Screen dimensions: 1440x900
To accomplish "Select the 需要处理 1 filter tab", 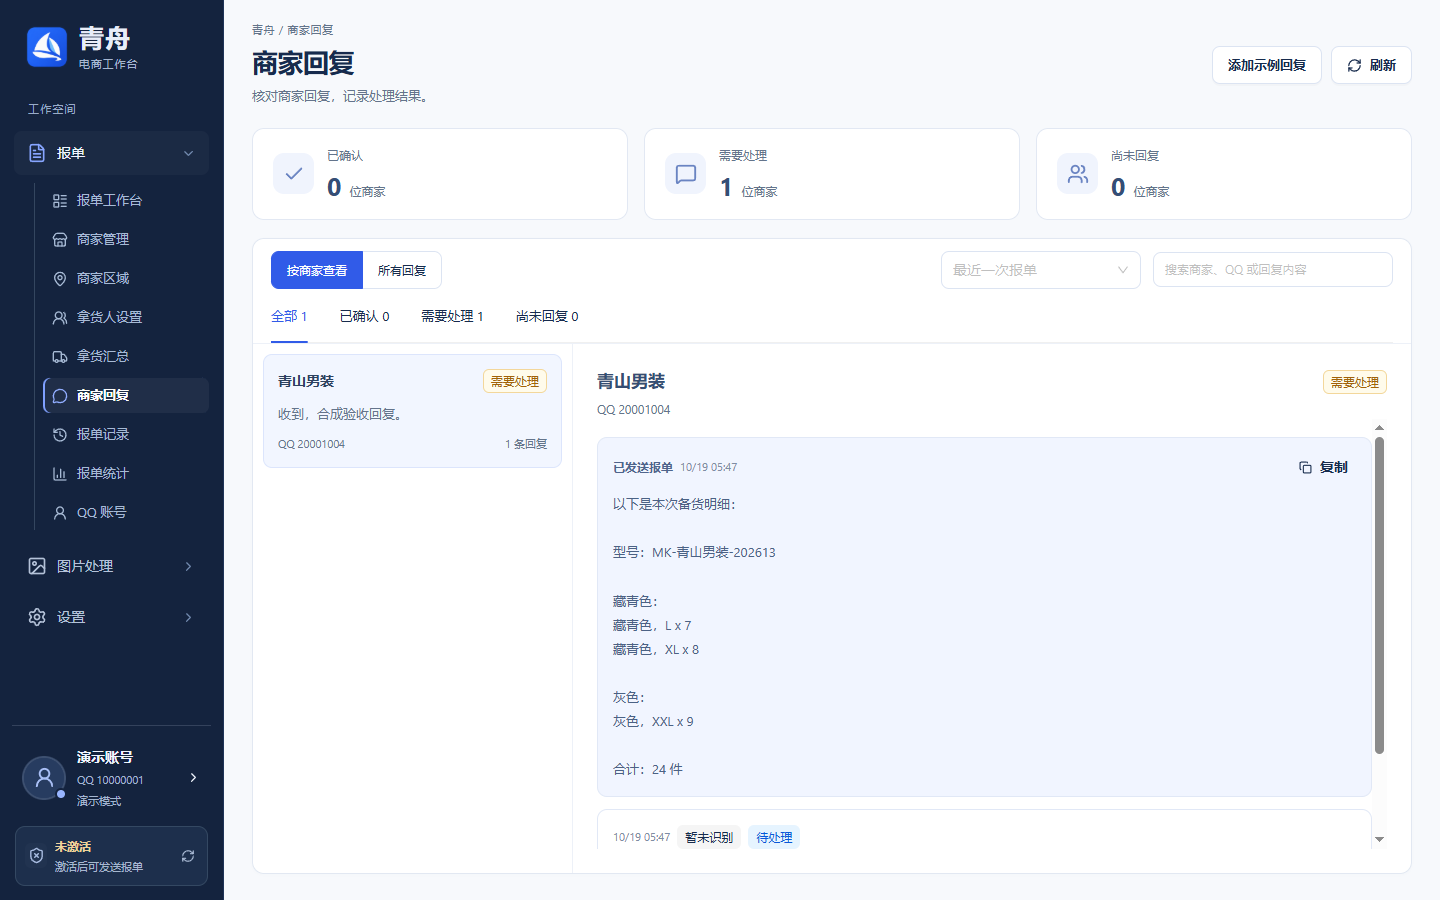I will point(452,316).
